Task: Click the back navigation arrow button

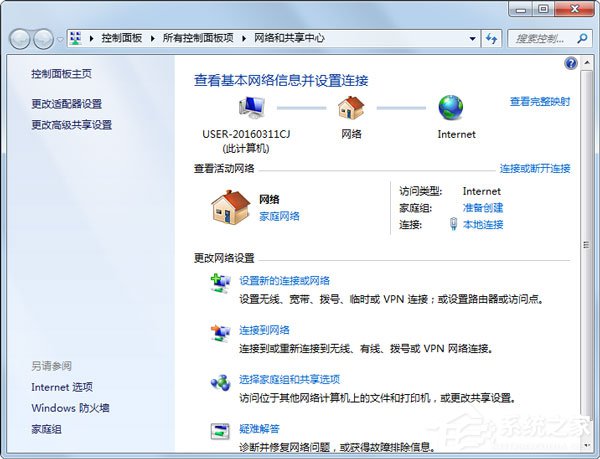Action: point(21,38)
